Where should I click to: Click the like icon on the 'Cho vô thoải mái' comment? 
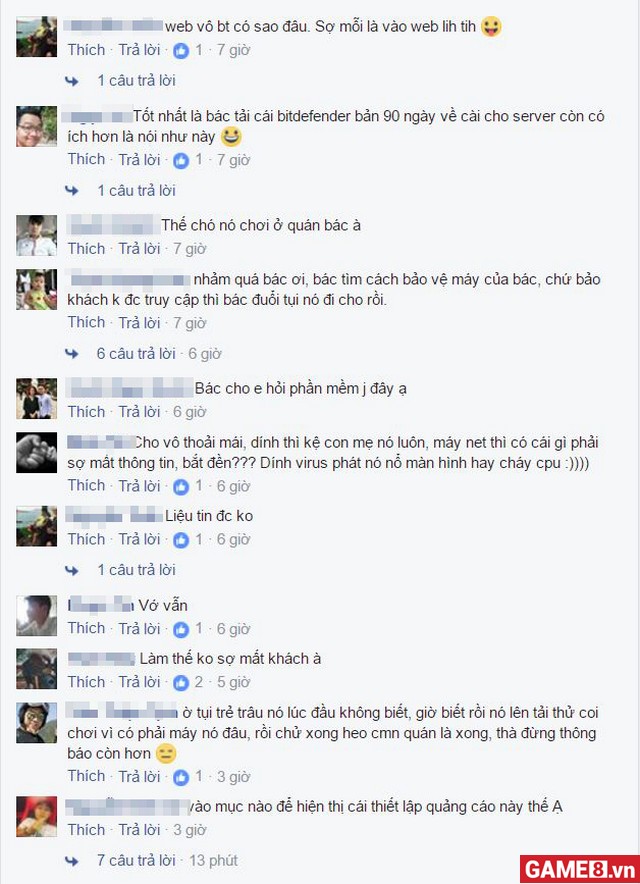[x=180, y=487]
